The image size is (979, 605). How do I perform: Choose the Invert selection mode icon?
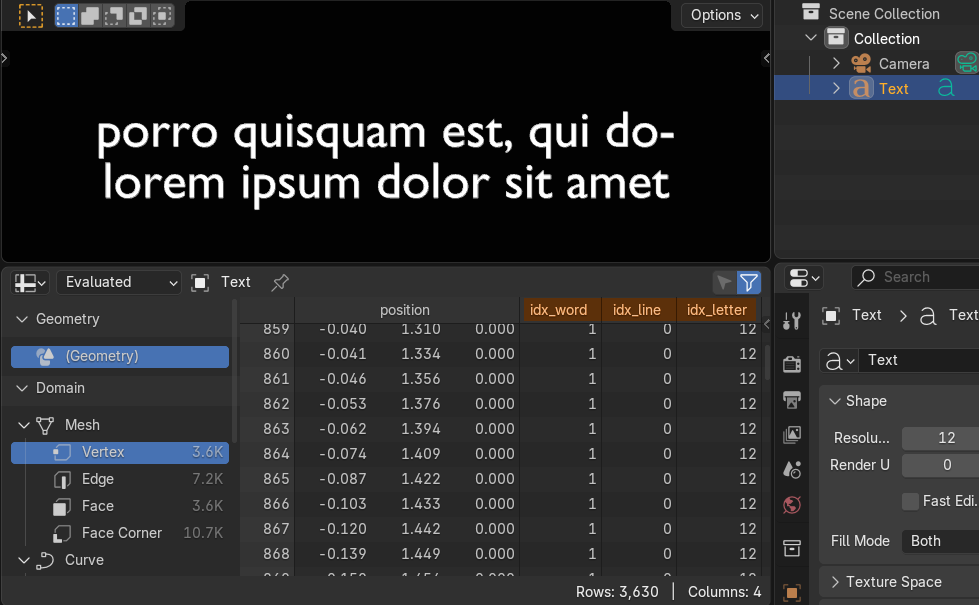point(137,16)
